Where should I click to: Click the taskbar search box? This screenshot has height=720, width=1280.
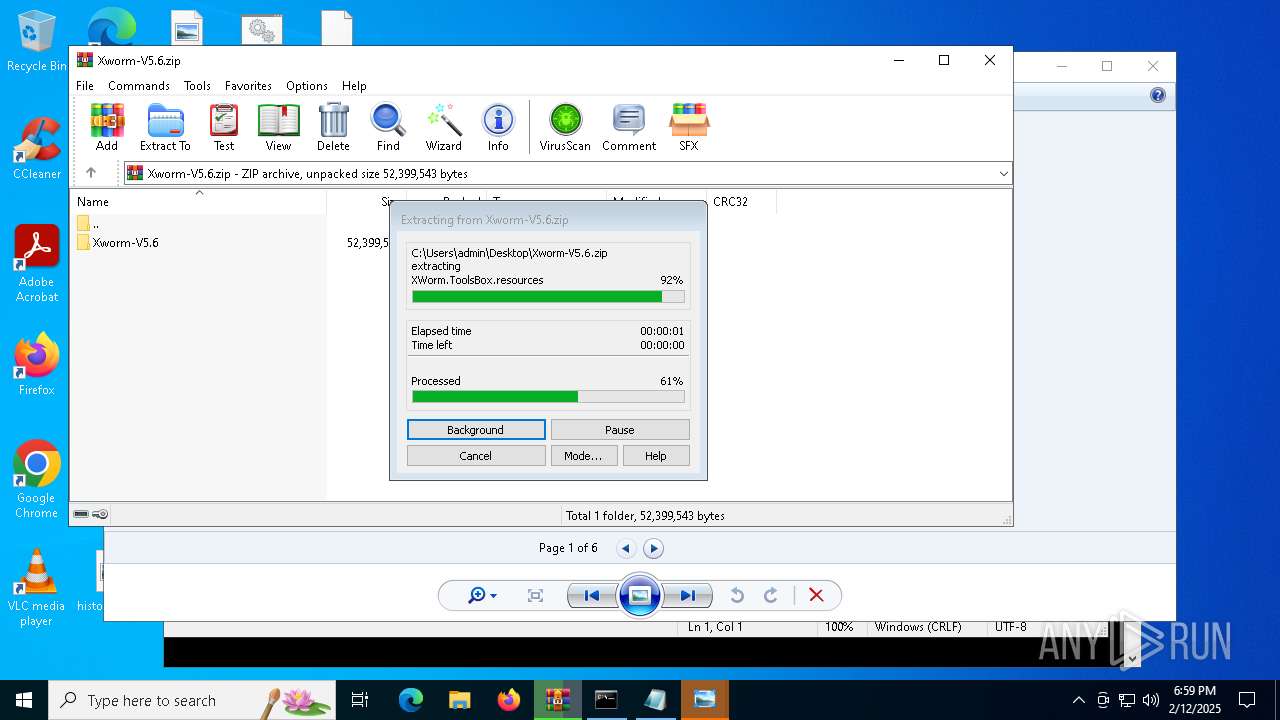pyautogui.click(x=192, y=700)
